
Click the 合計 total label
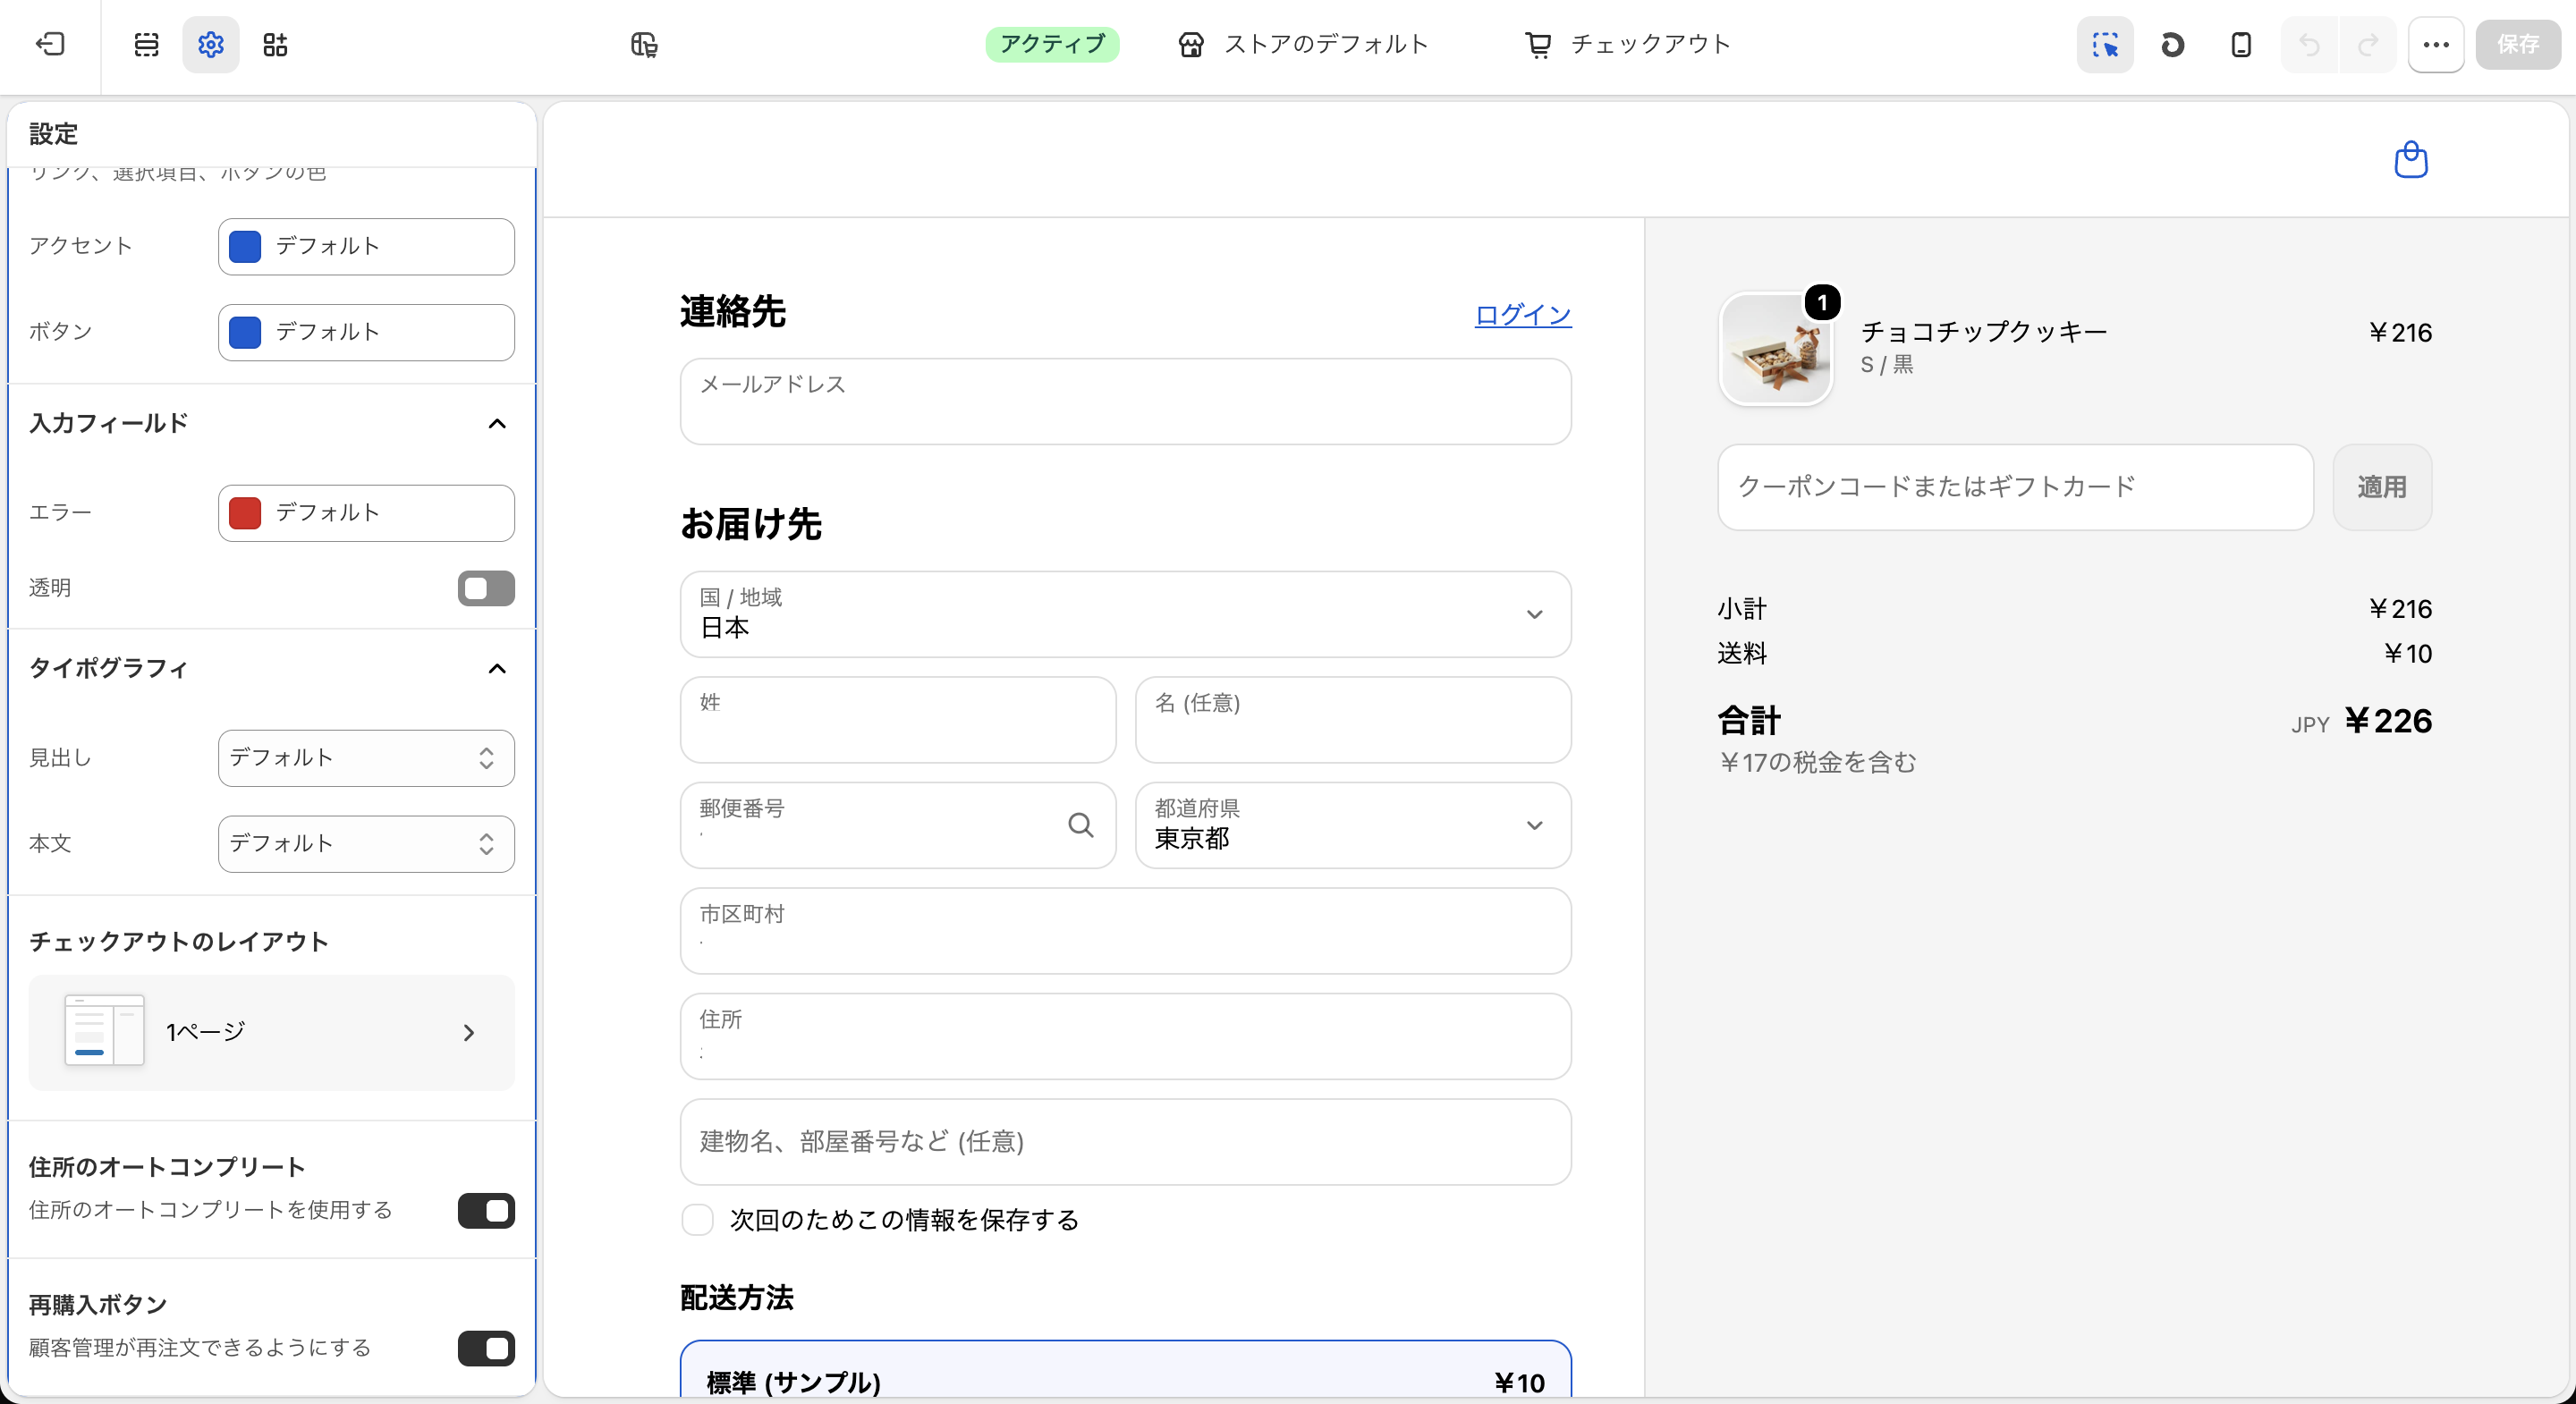click(1749, 720)
